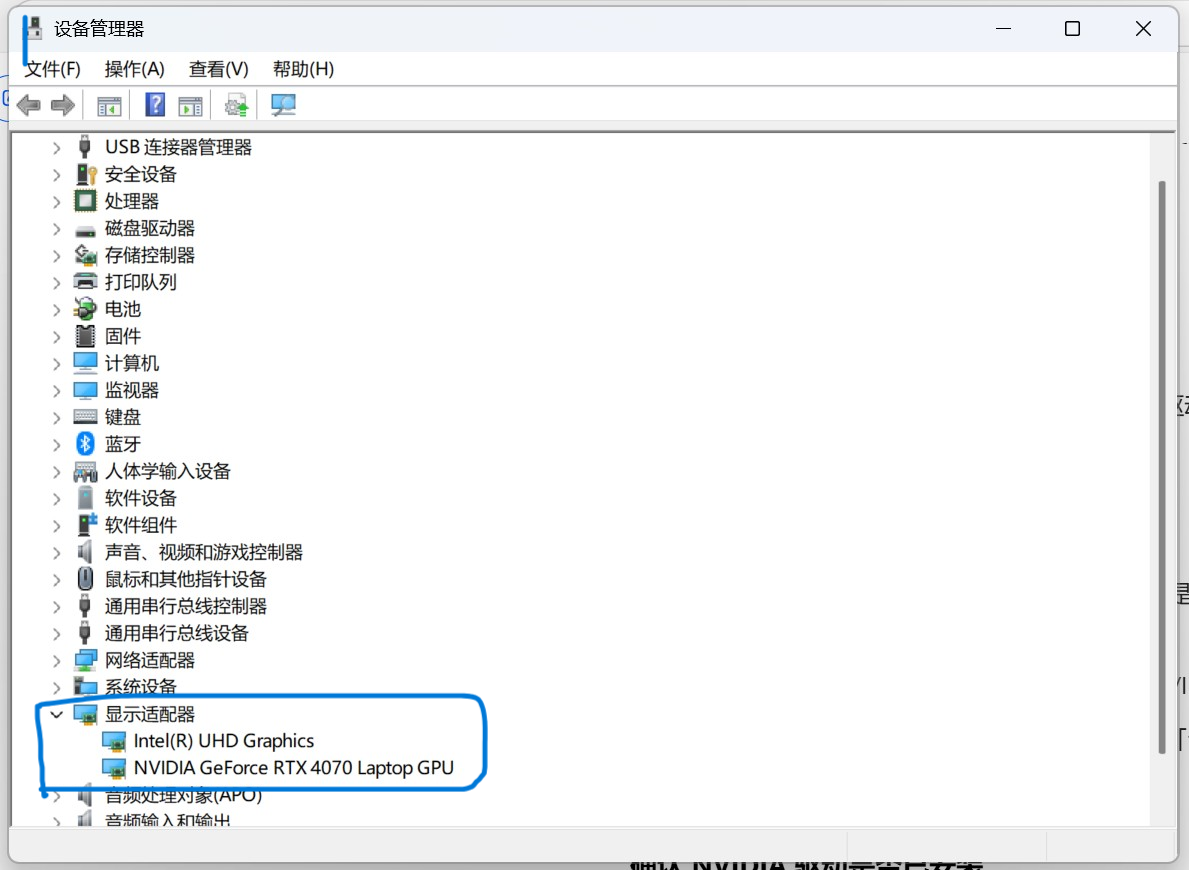Click the 计算机 monitor icon
Viewport: 1189px width, 870px height.
point(86,363)
